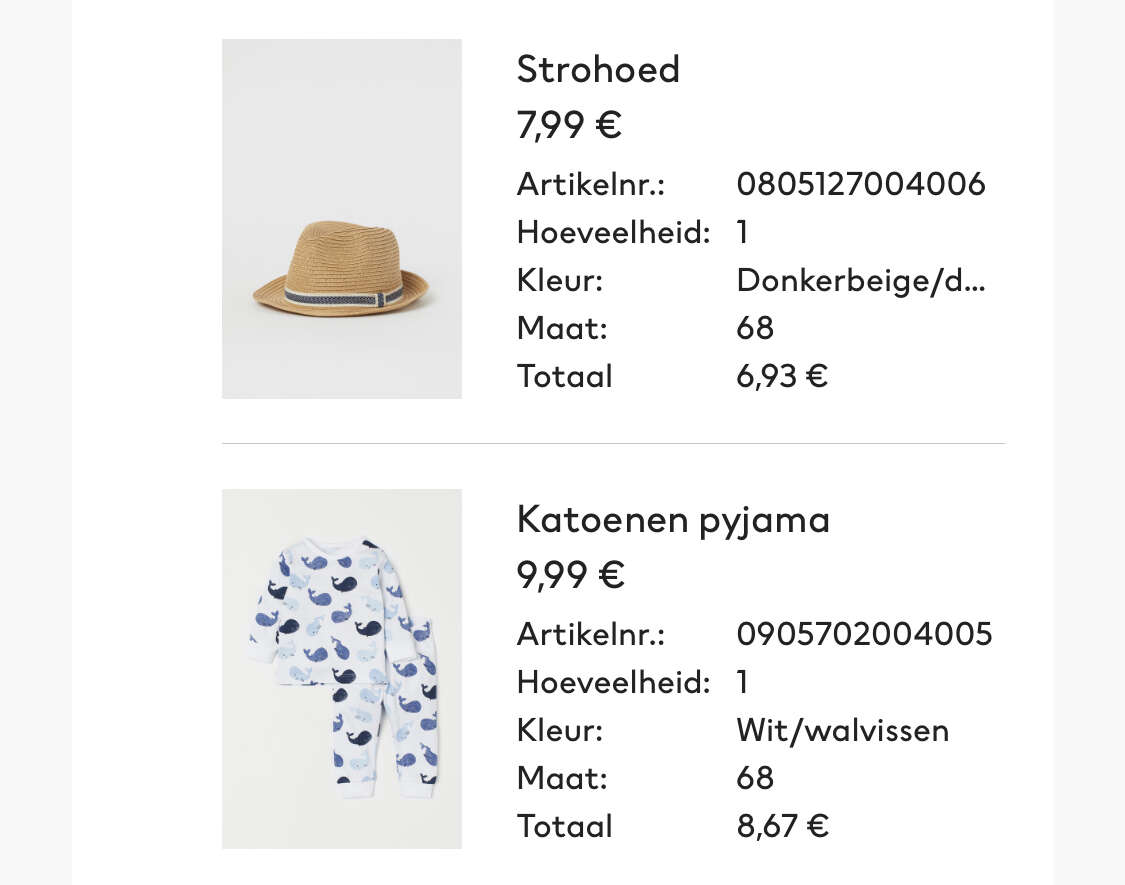Open the straw hat product image

[342, 219]
